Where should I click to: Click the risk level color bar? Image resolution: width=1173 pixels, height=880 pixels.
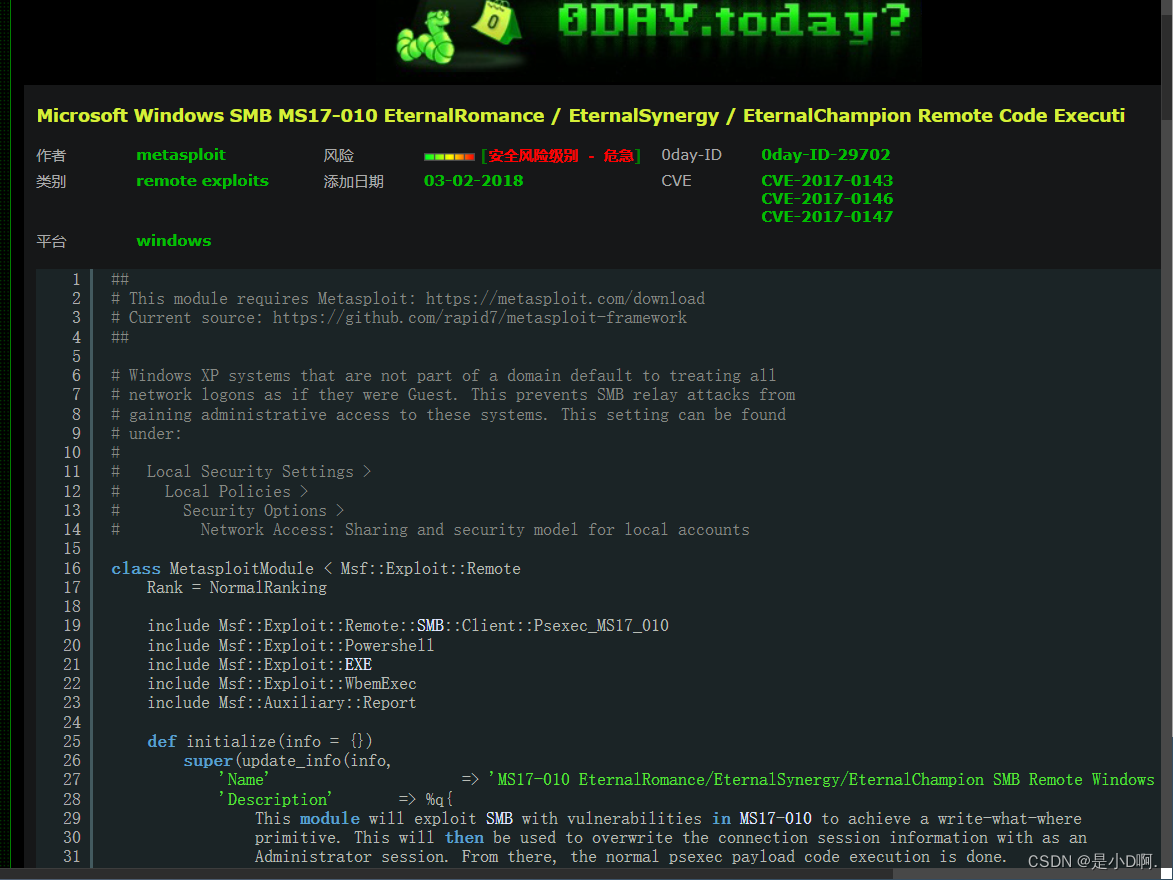[450, 156]
